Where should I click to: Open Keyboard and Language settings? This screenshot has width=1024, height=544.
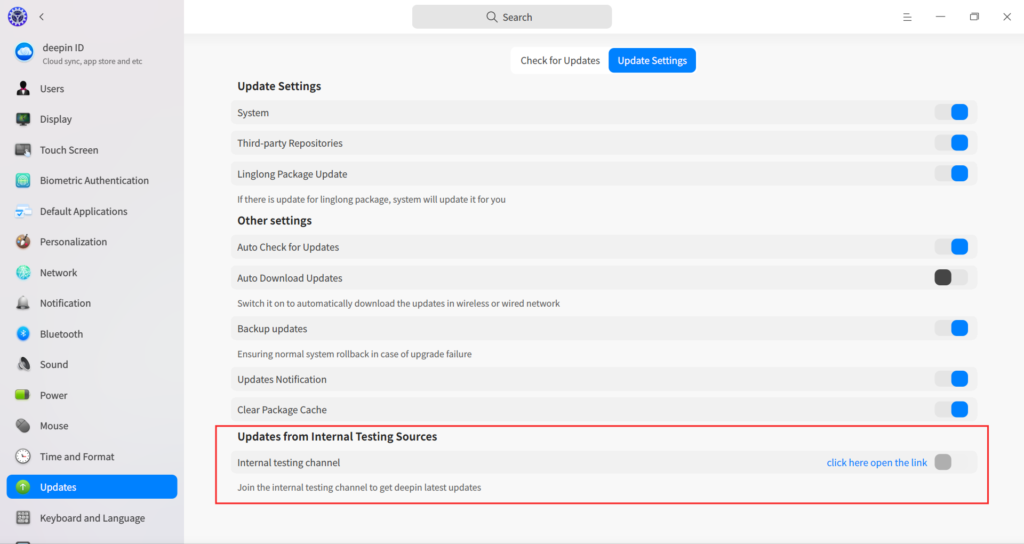(x=92, y=518)
